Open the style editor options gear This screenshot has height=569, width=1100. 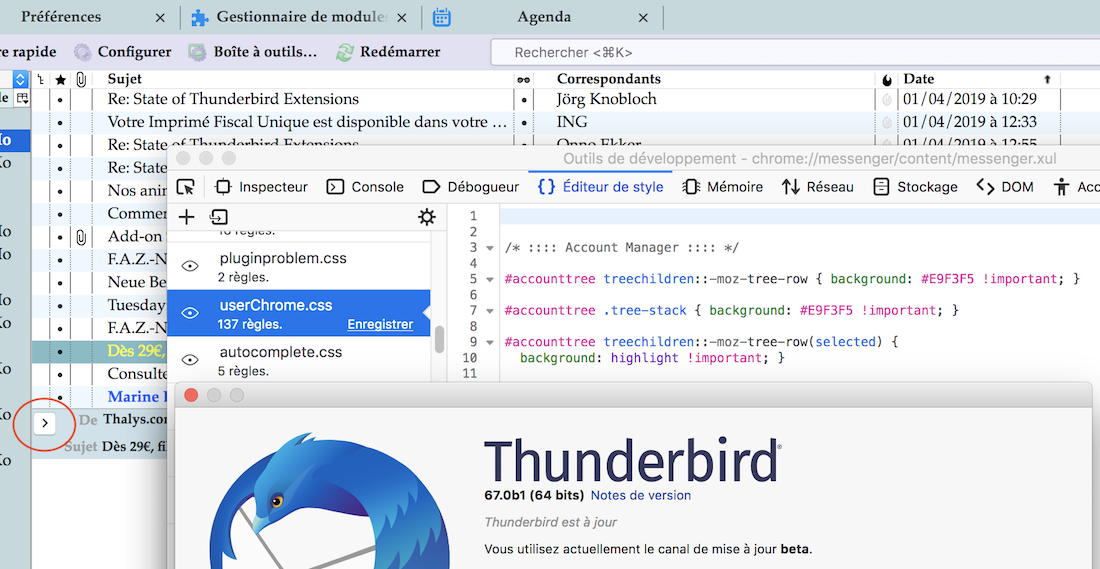point(427,217)
